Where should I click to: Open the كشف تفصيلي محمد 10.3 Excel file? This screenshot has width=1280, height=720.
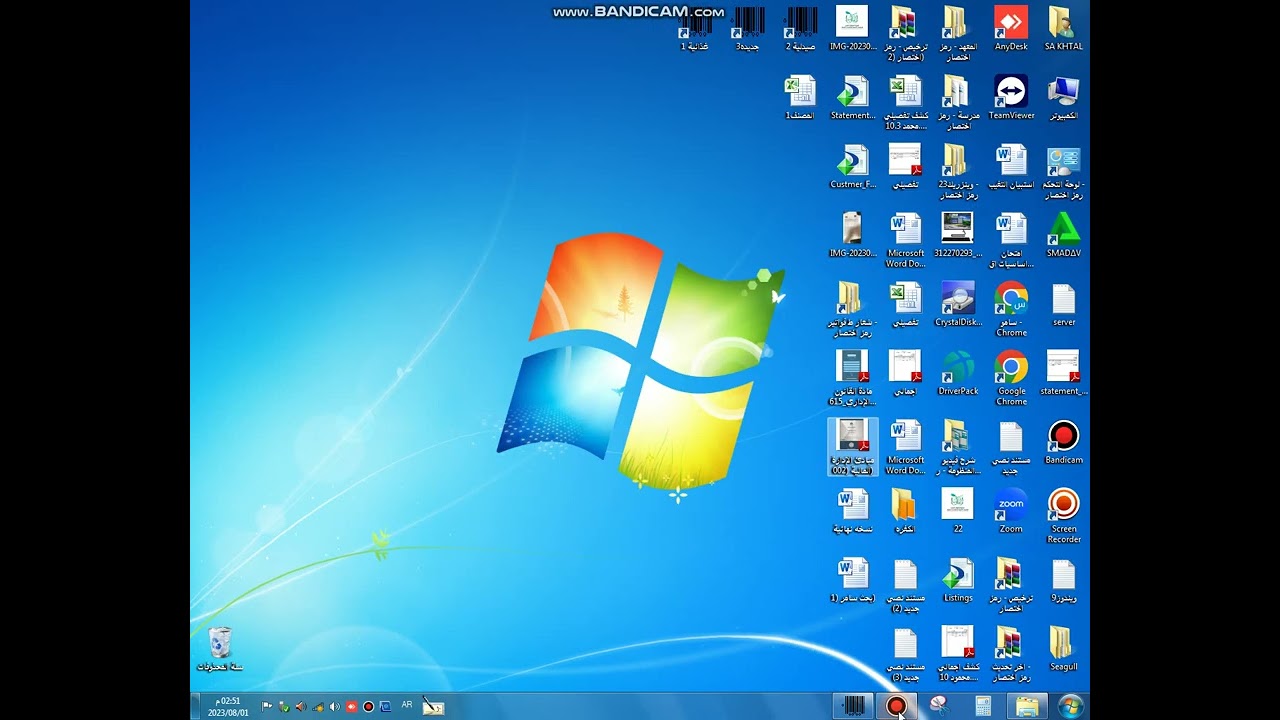point(905,102)
